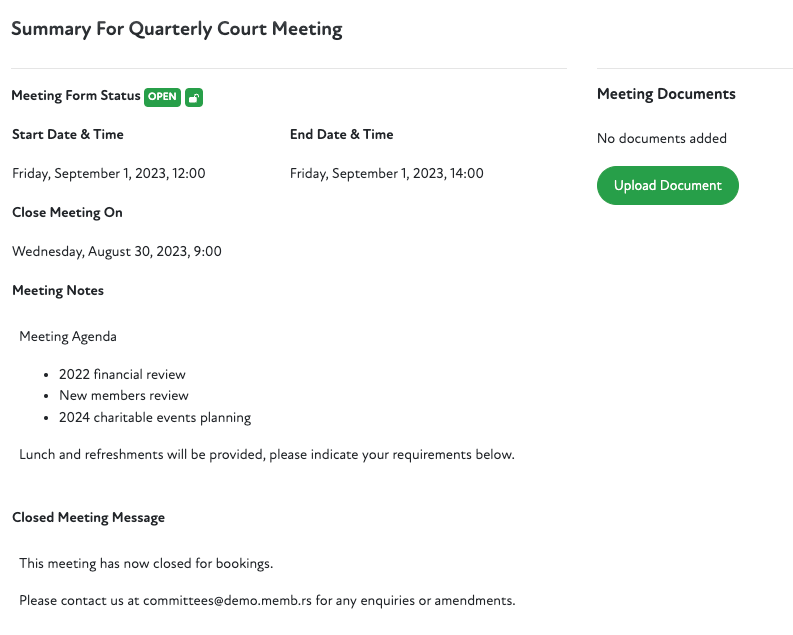Click the 2024 charitable events planning item

click(x=155, y=417)
